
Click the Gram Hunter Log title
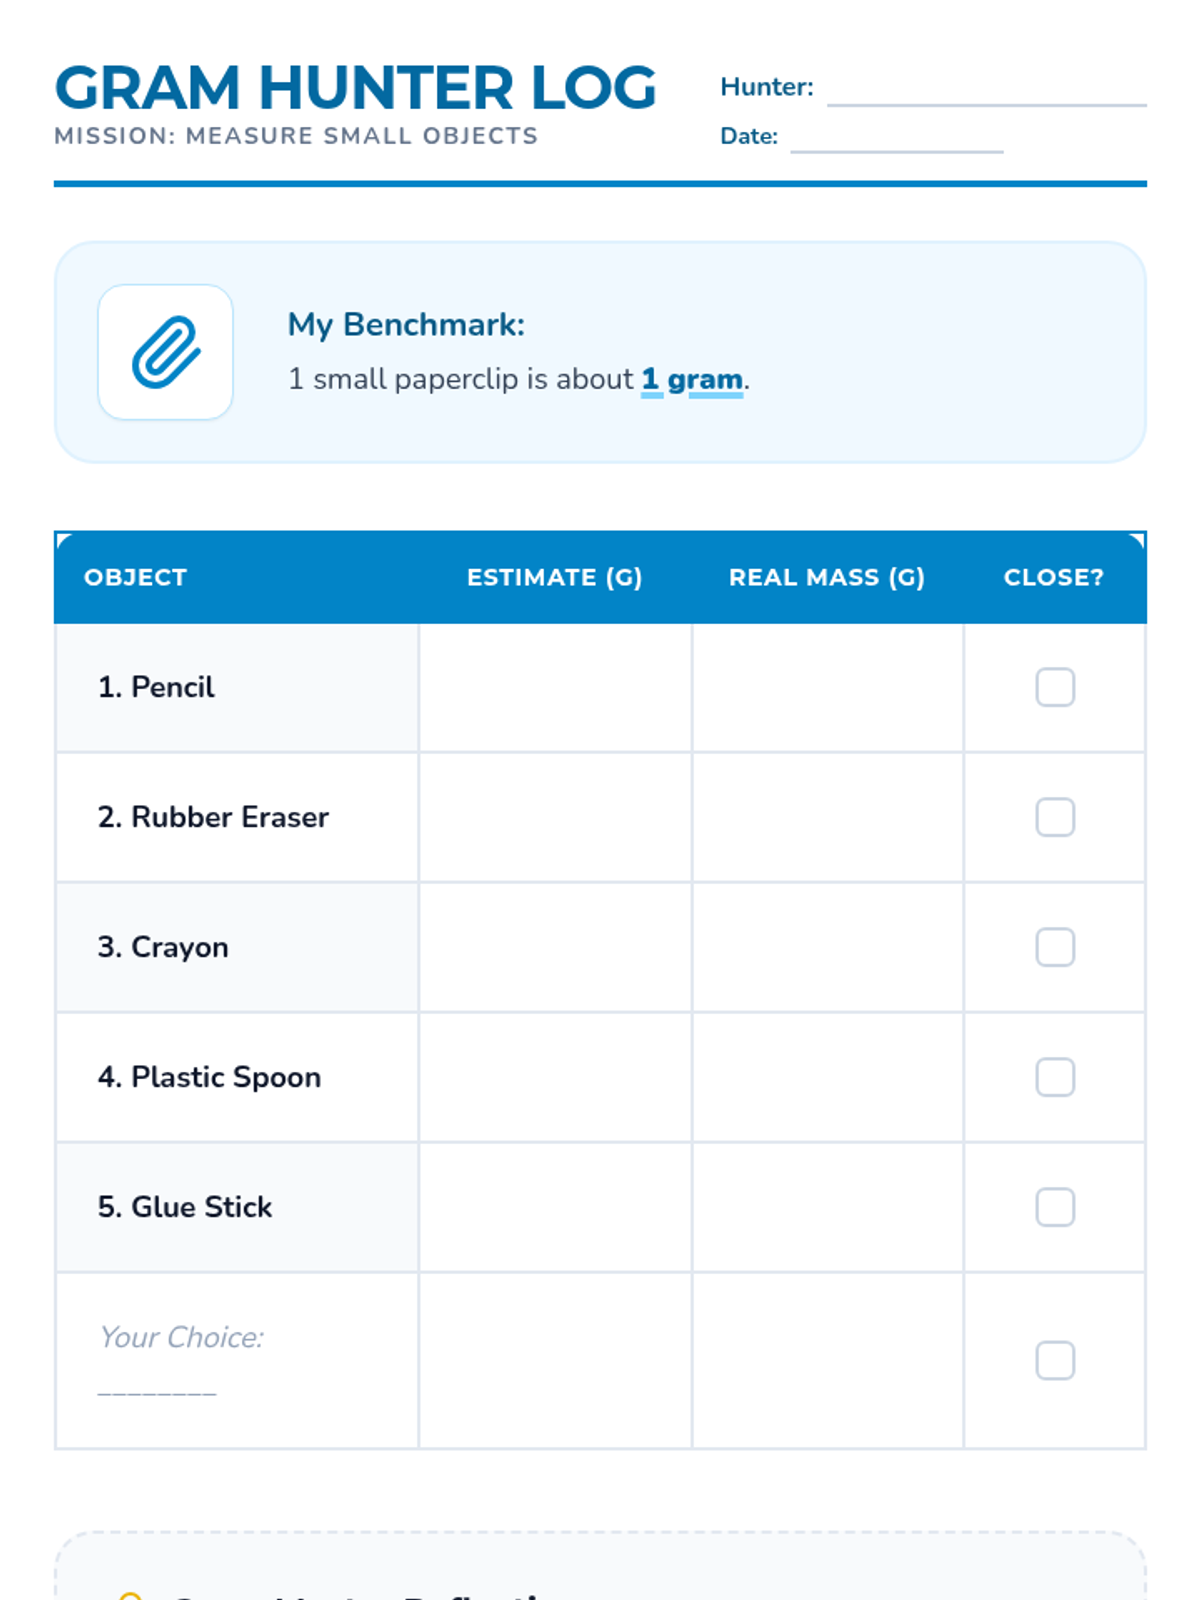355,88
